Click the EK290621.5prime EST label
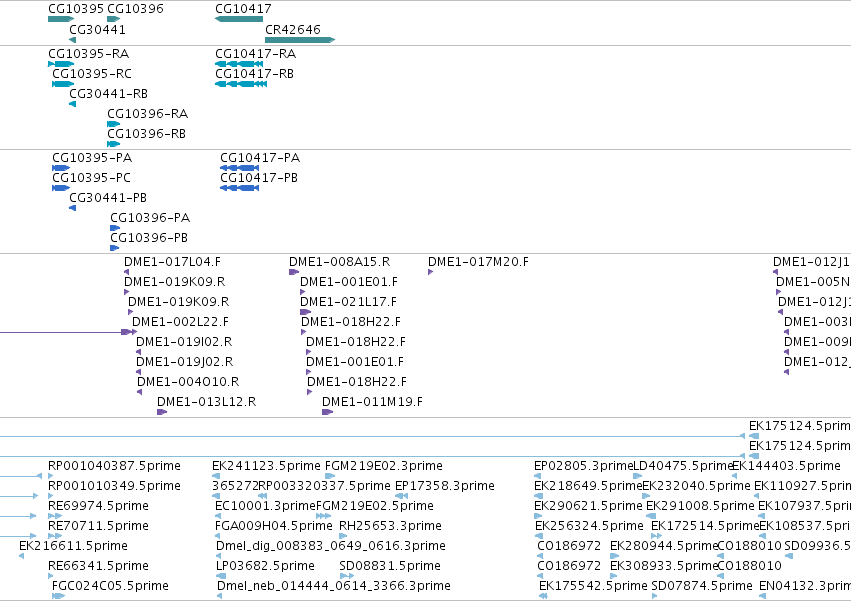851x601 pixels. (588, 507)
